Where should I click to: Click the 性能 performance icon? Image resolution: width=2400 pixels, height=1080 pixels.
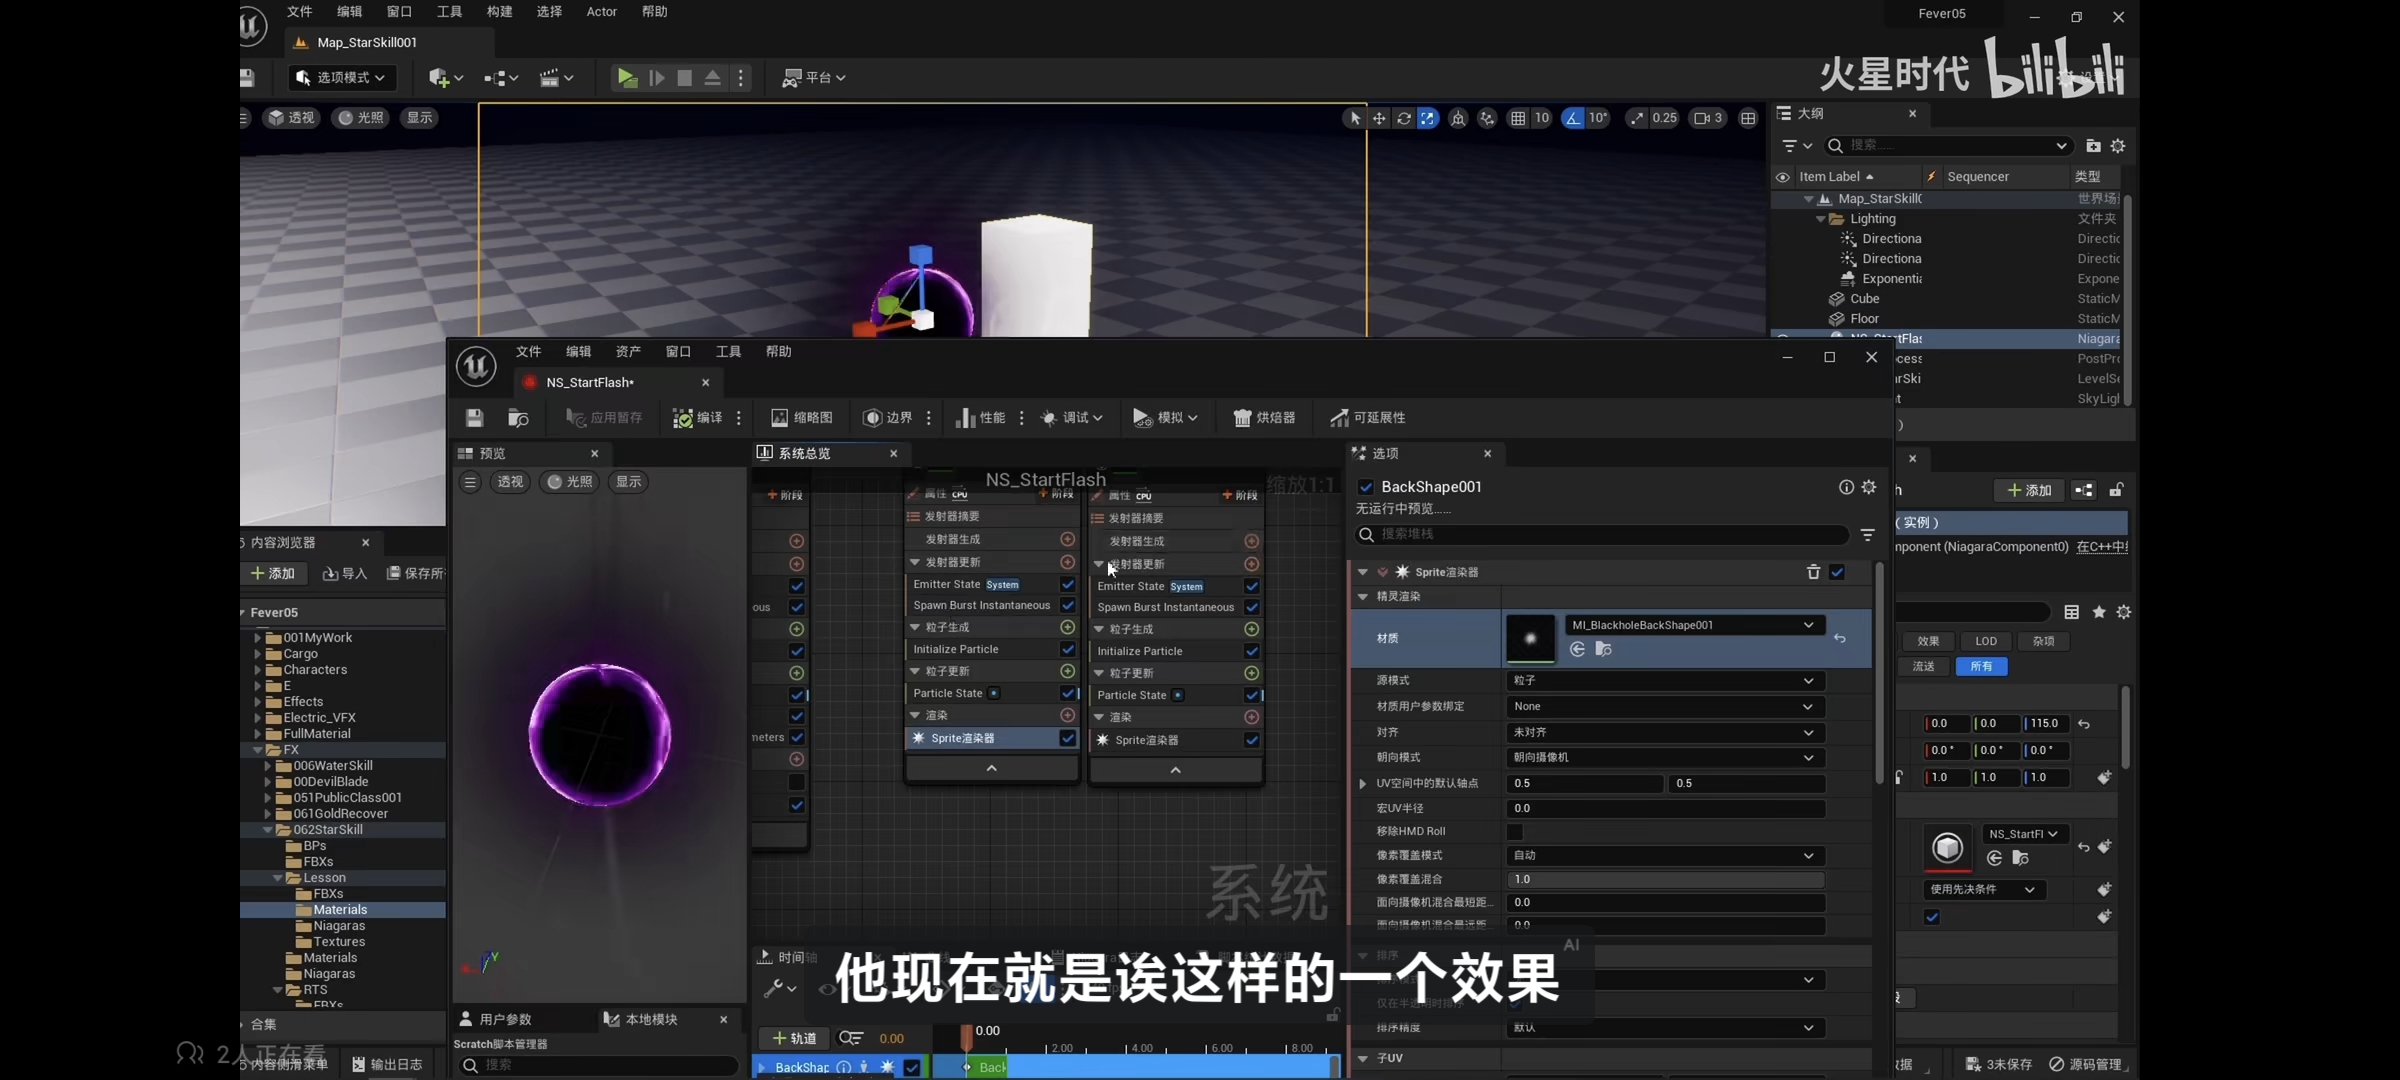click(x=965, y=418)
